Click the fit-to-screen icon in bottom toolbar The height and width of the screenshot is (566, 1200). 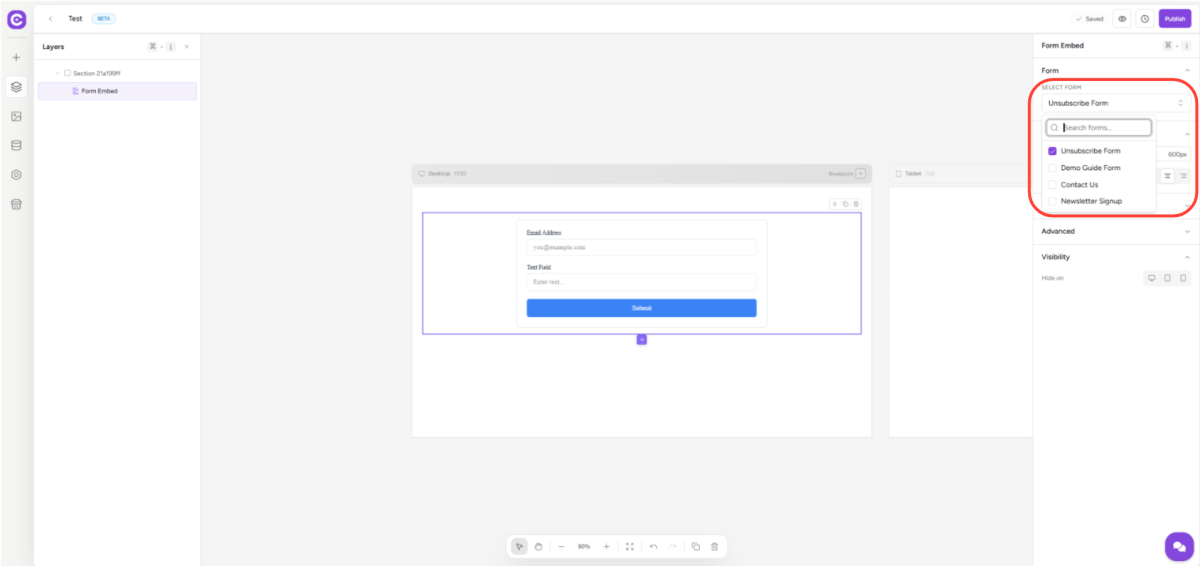pos(629,546)
